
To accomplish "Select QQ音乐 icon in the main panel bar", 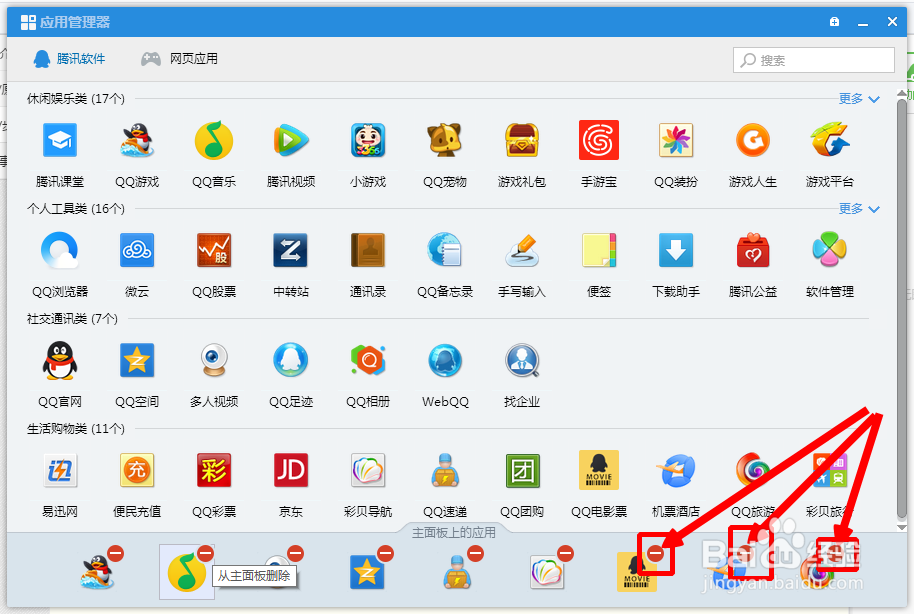I will tap(187, 573).
